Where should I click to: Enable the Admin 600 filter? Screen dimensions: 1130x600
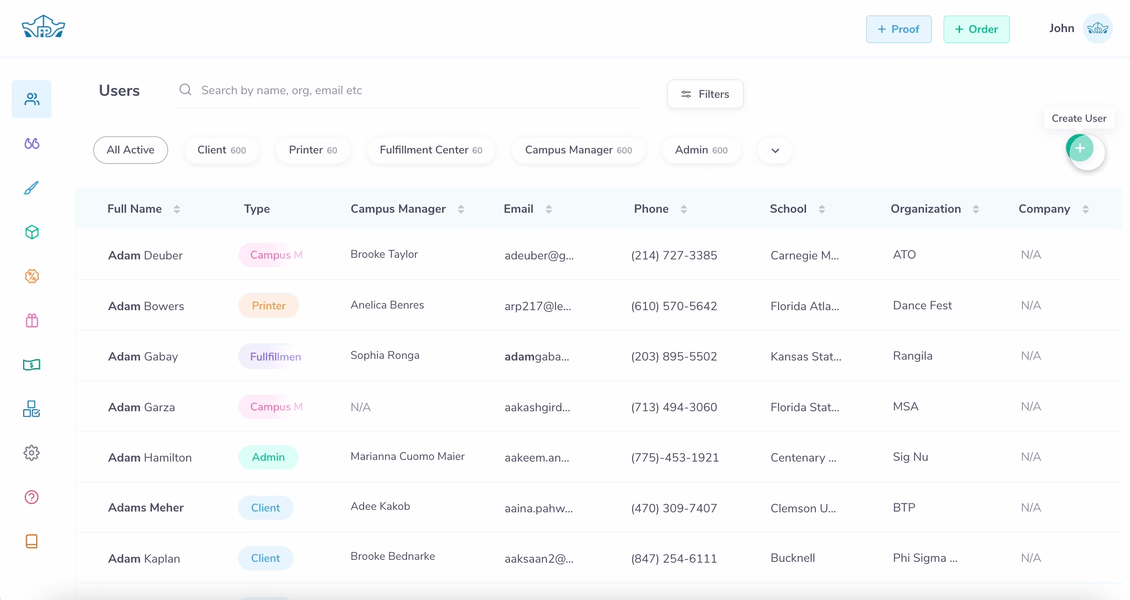pos(700,149)
